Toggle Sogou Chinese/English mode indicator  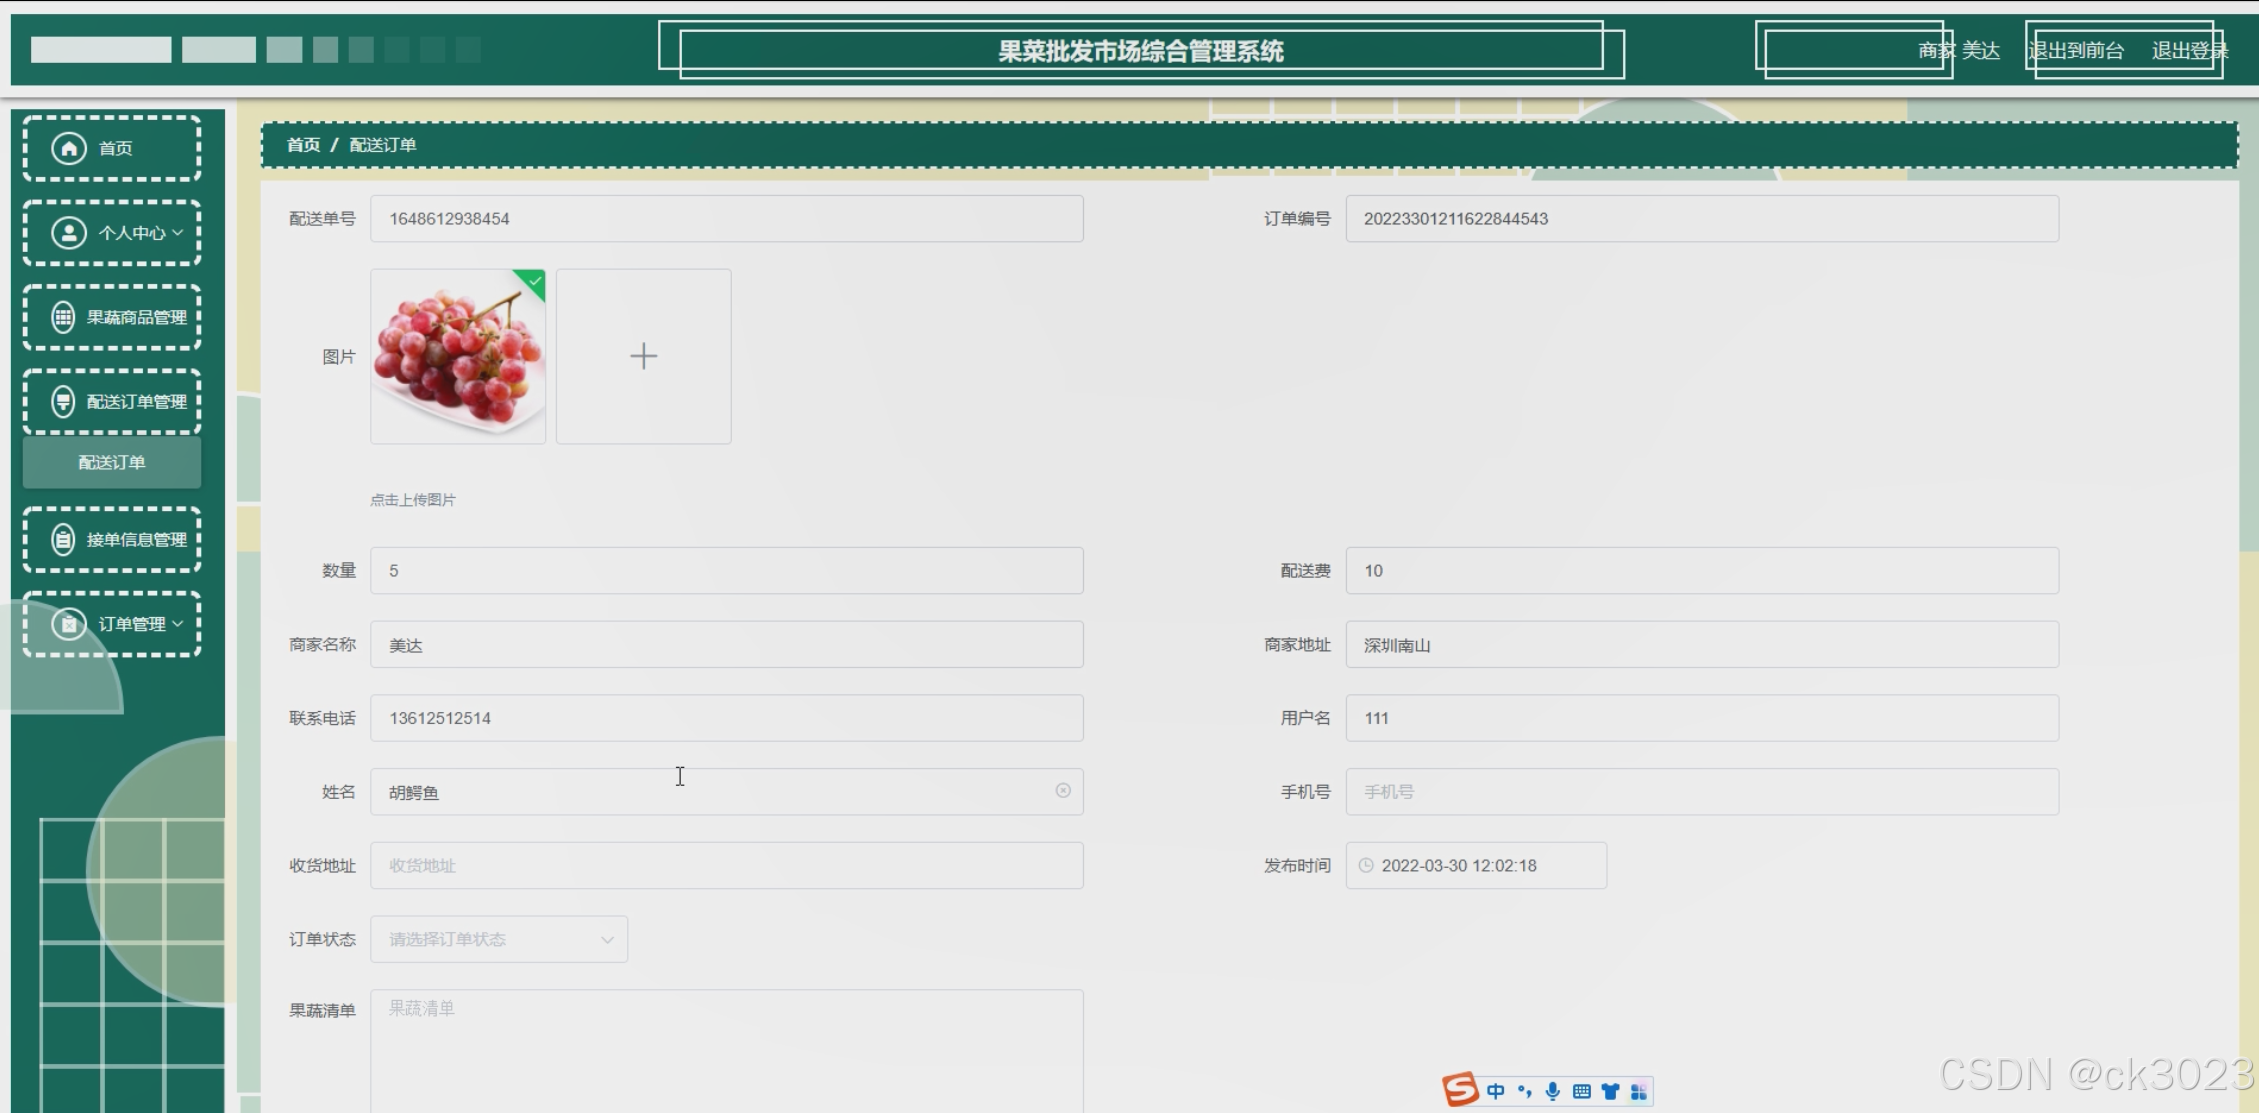[x=1495, y=1091]
